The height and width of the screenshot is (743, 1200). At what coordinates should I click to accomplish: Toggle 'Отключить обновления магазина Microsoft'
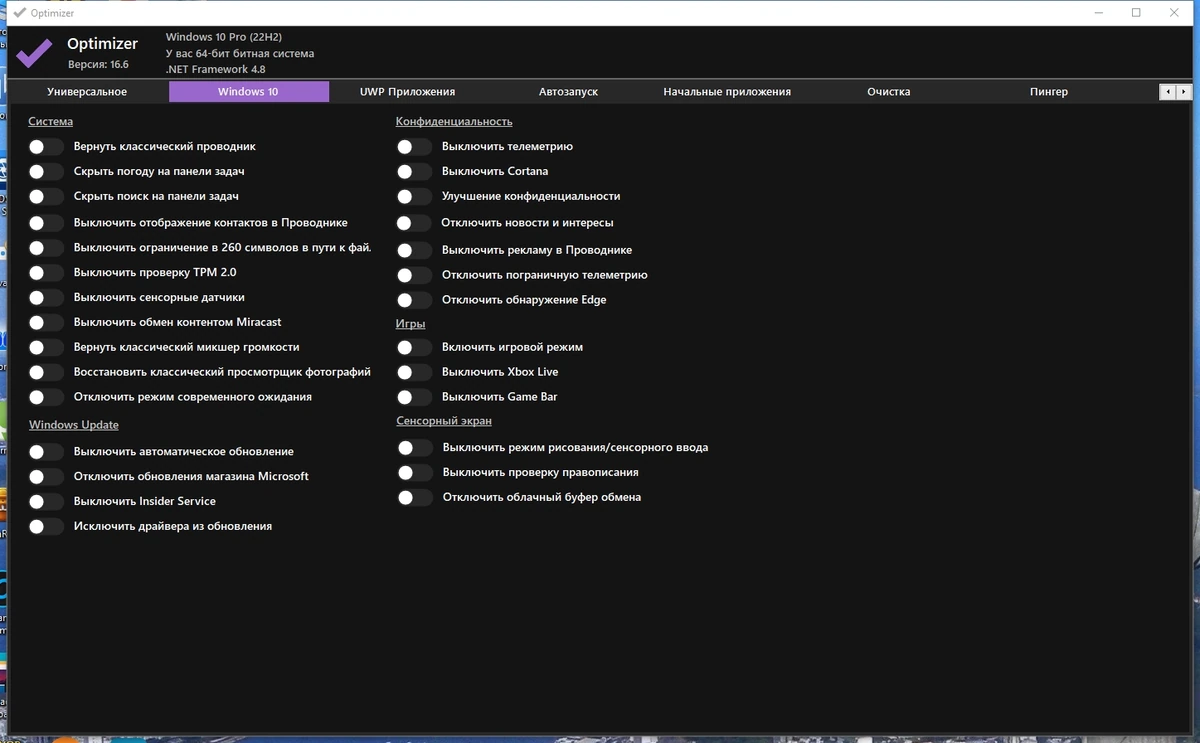46,477
